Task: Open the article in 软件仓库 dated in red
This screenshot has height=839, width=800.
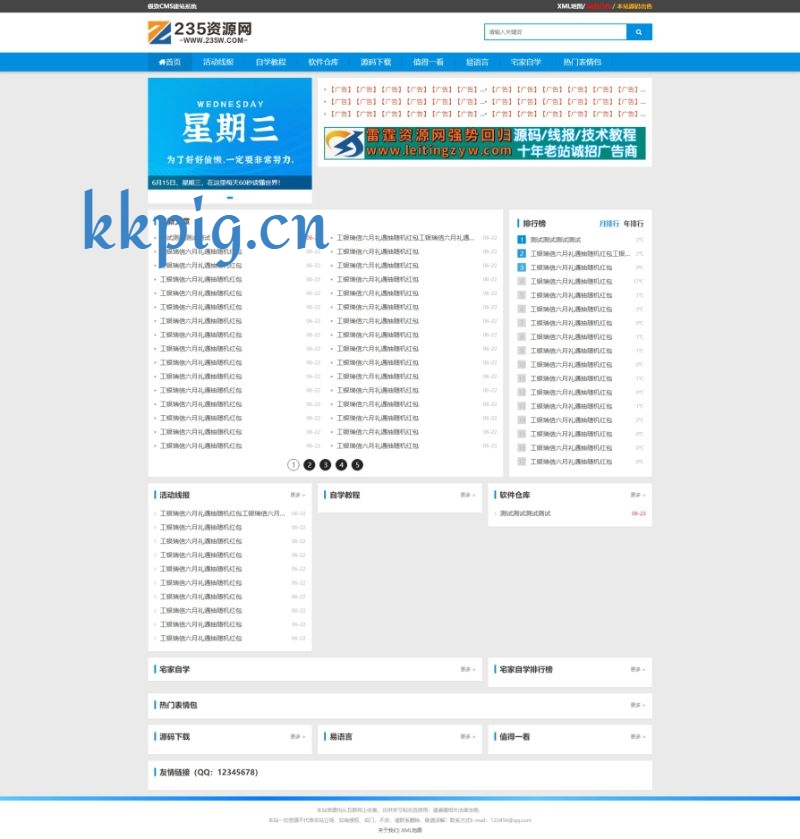Action: pos(525,514)
